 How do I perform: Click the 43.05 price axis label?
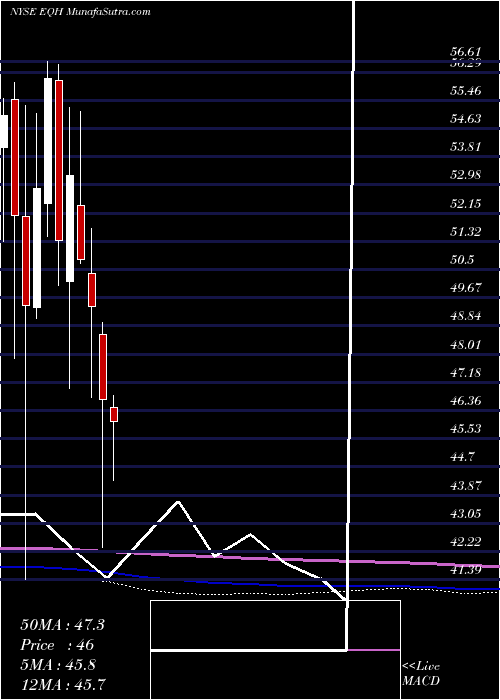(465, 513)
